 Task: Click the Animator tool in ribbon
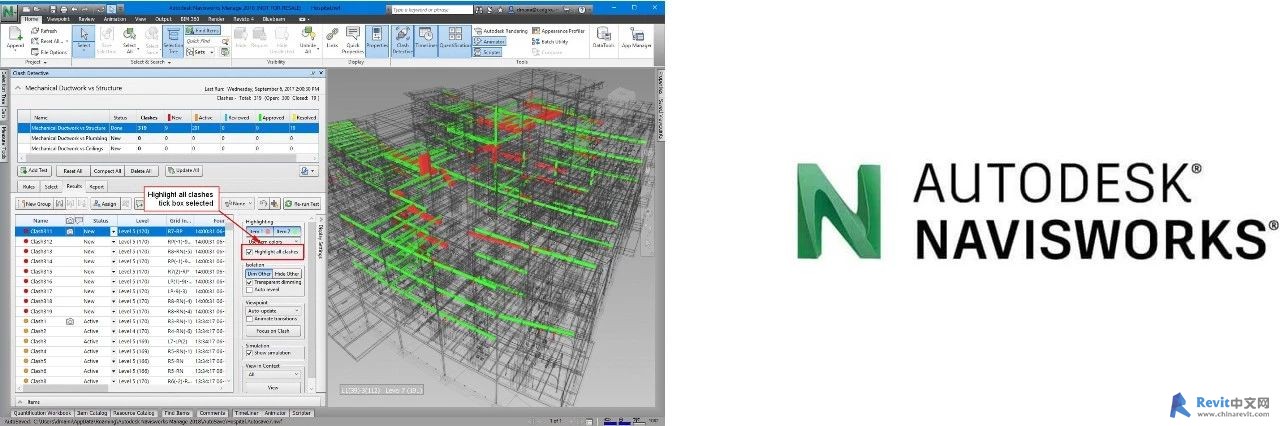point(489,42)
